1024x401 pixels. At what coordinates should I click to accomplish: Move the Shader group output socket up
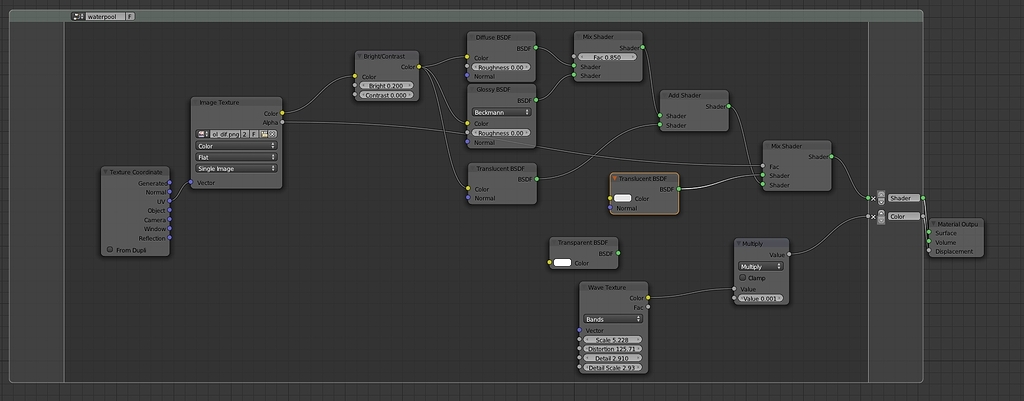(x=881, y=194)
